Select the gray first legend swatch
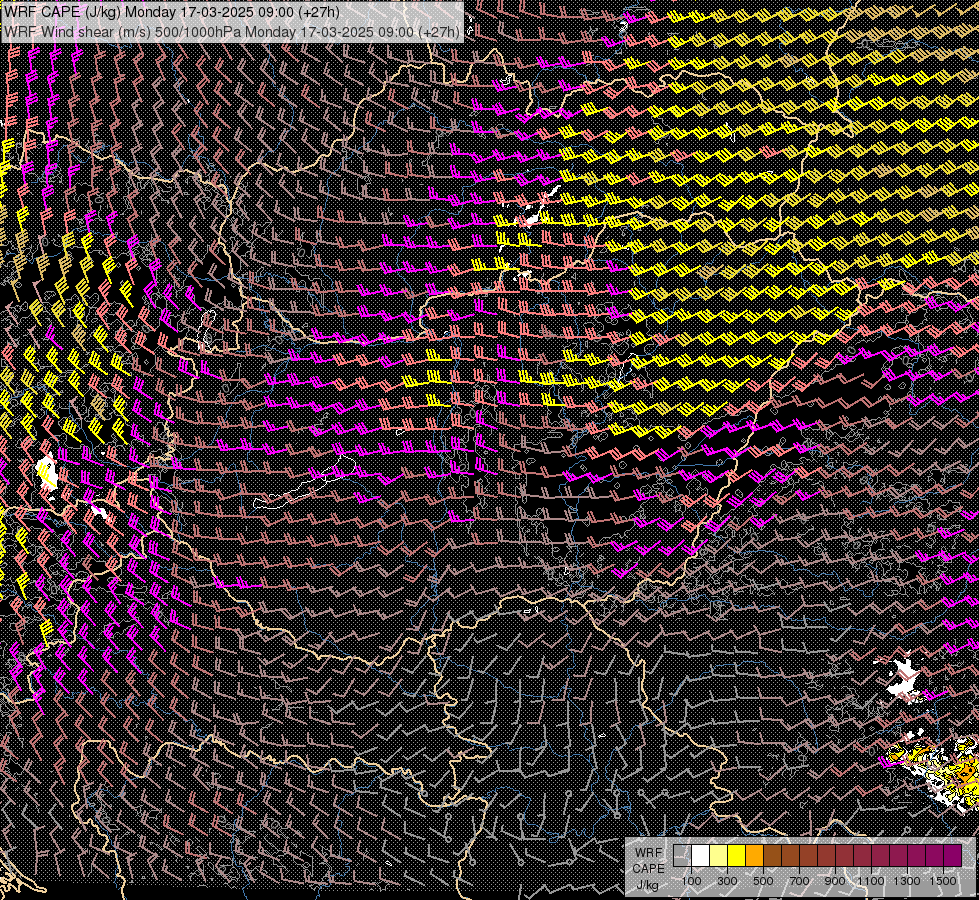 pyautogui.click(x=682, y=855)
